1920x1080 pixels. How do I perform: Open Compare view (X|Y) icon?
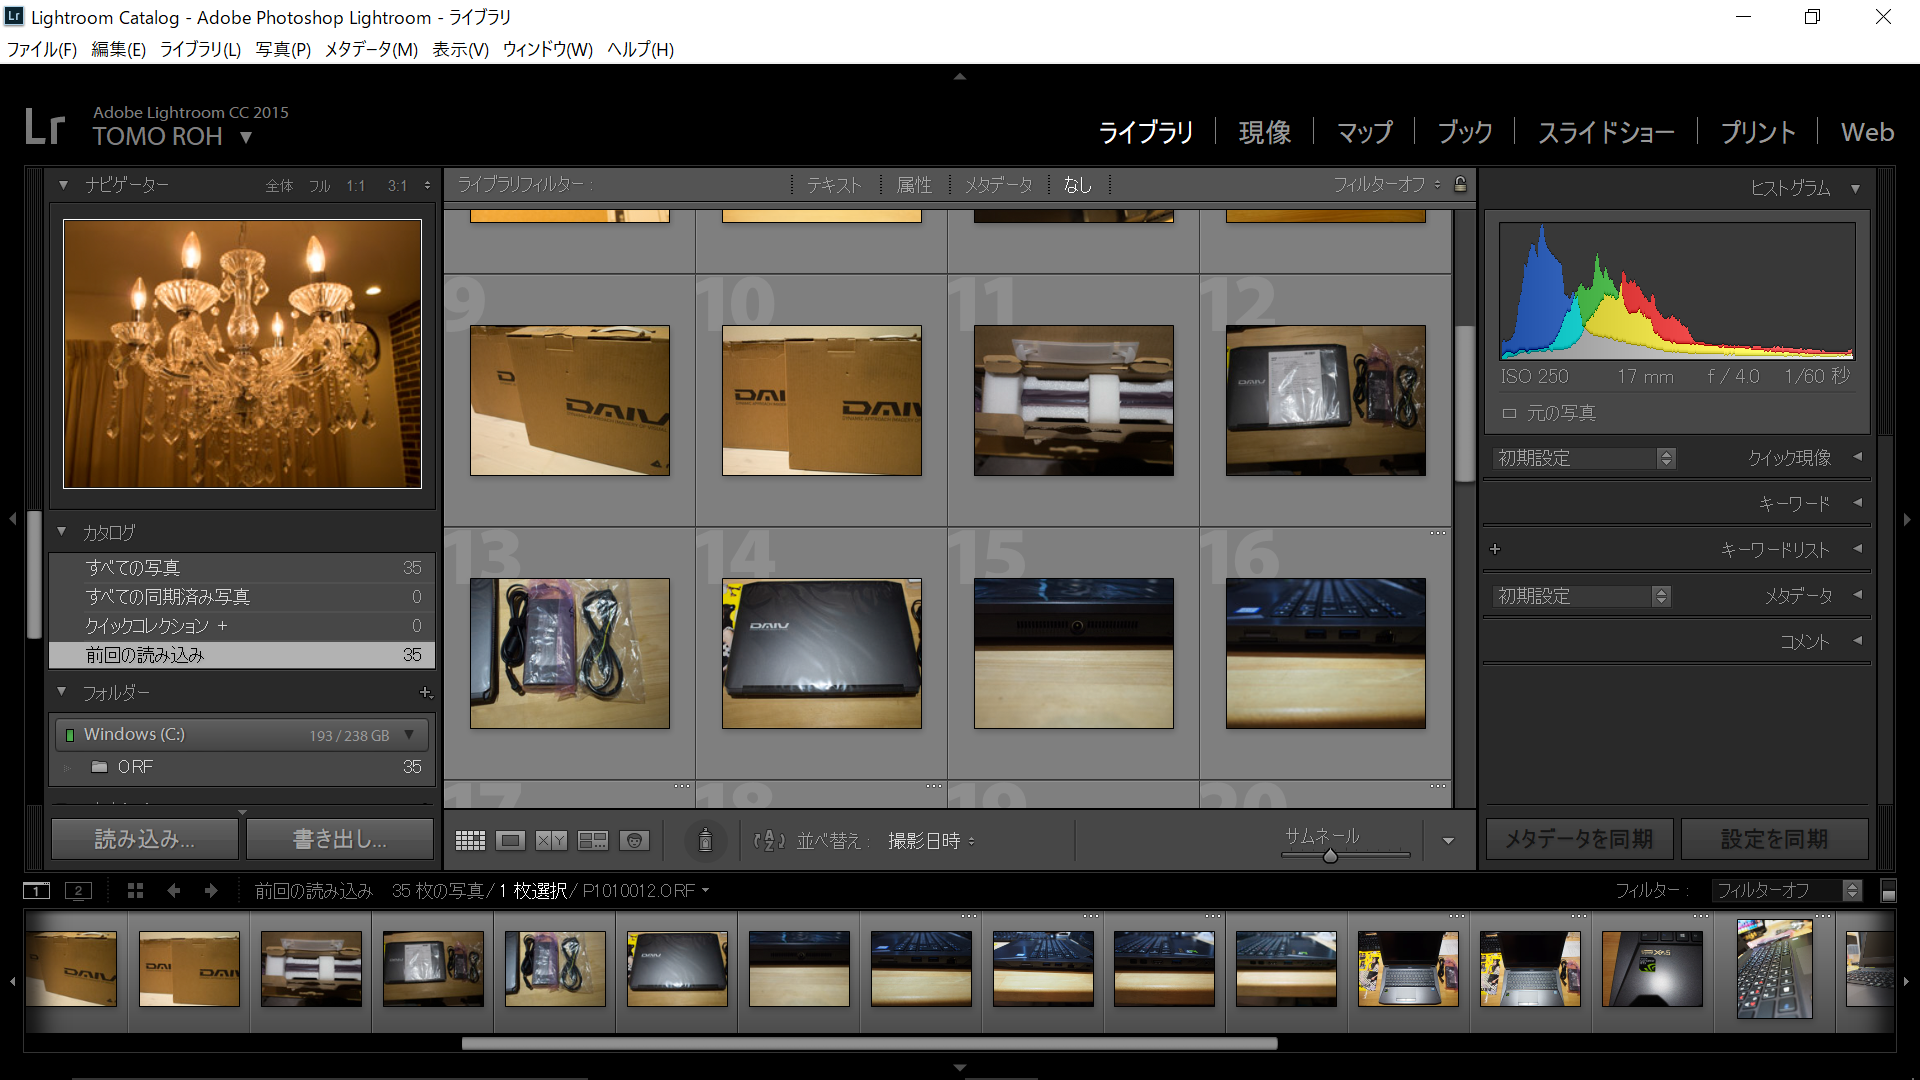(x=551, y=841)
